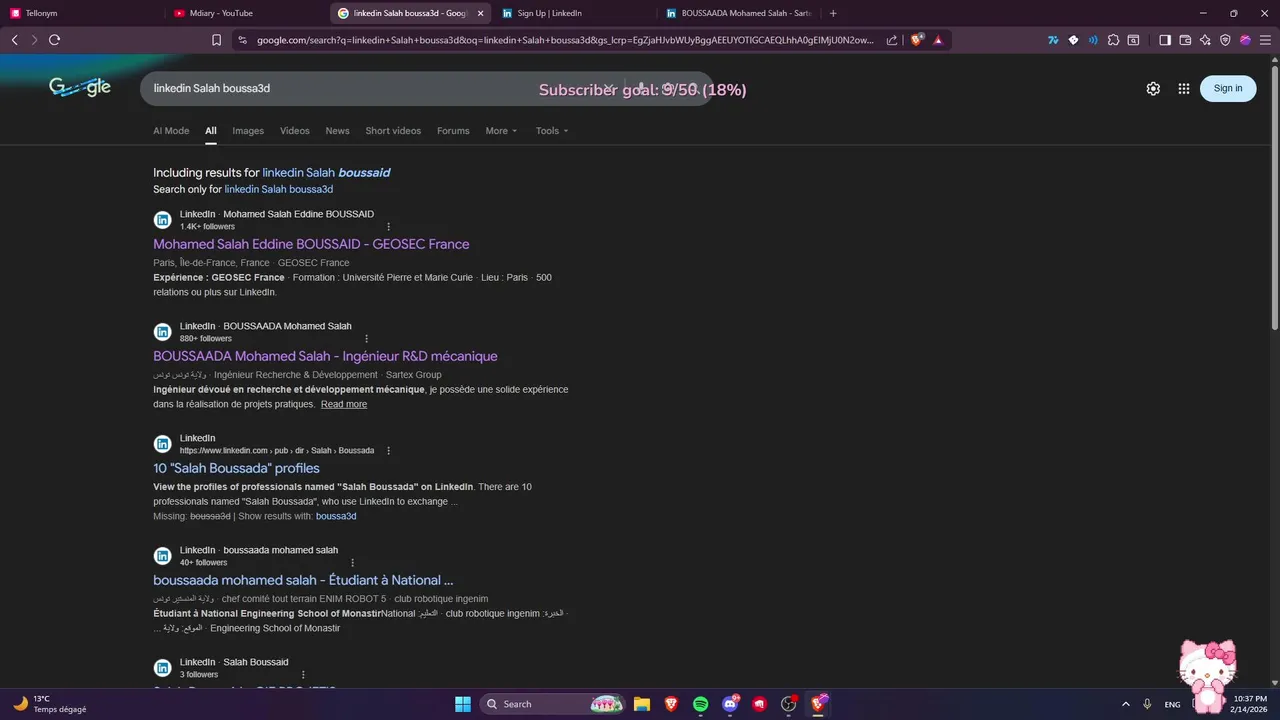
Task: Reload the page
Action: tap(54, 40)
